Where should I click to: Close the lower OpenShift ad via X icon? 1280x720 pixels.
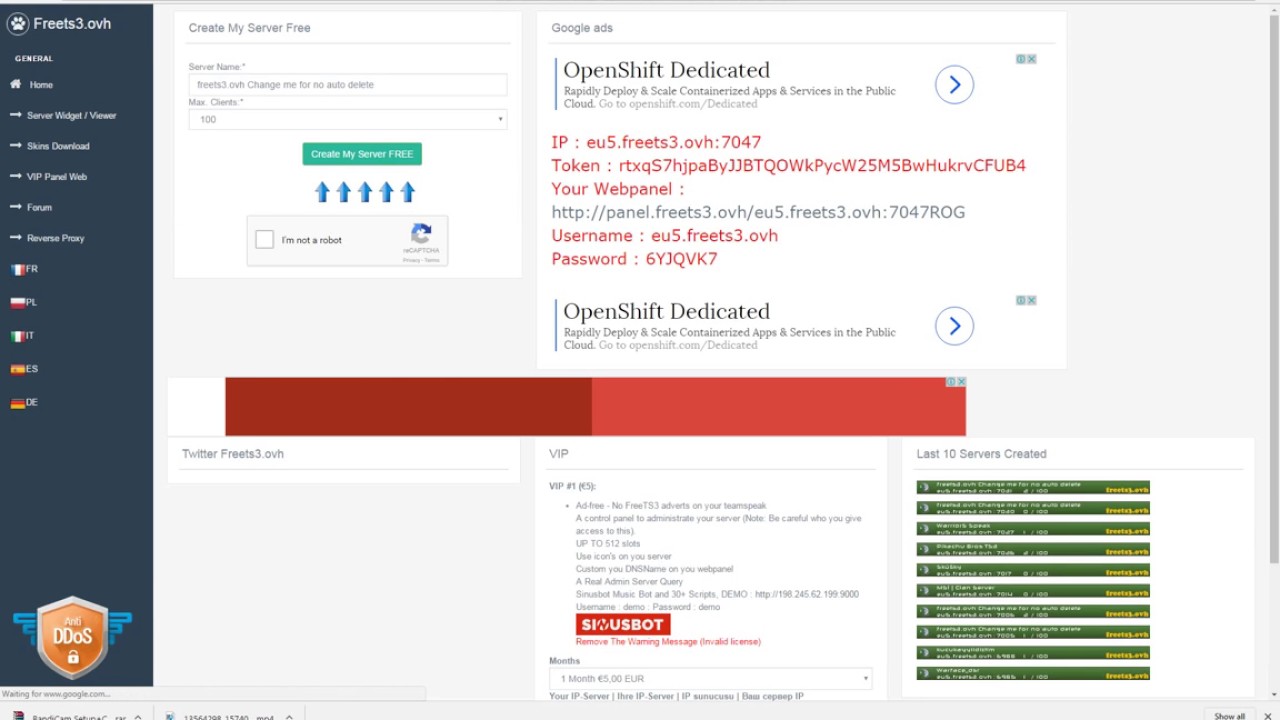(x=1031, y=300)
